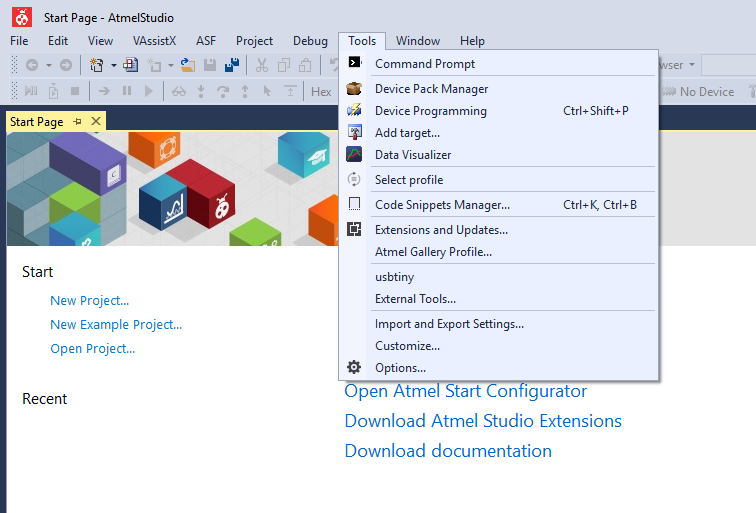Viewport: 756px width, 513px height.
Task: Choose Import and Export Settings...
Action: pyautogui.click(x=499, y=324)
